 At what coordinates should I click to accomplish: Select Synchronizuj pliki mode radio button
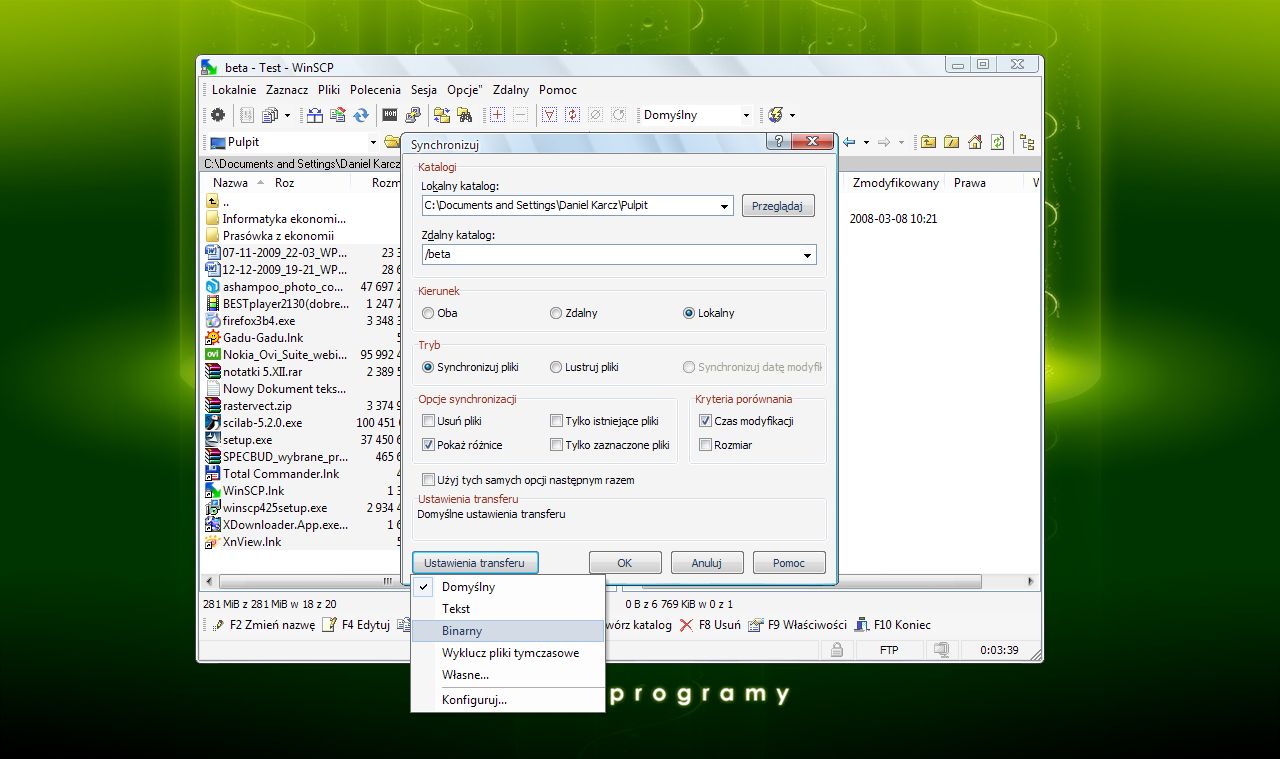point(428,367)
